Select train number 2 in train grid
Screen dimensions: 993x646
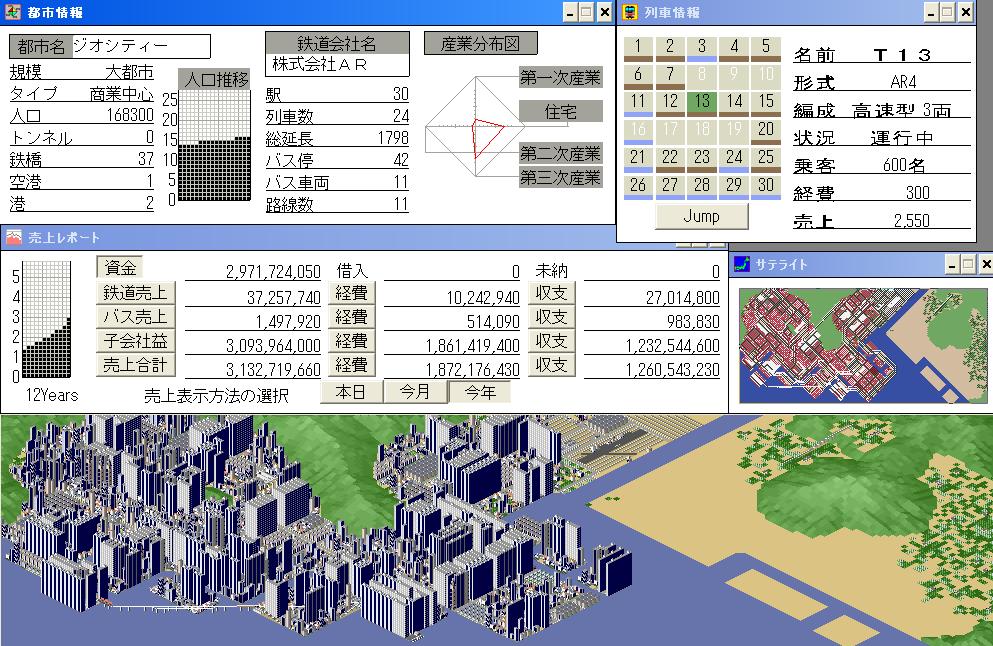(670, 49)
